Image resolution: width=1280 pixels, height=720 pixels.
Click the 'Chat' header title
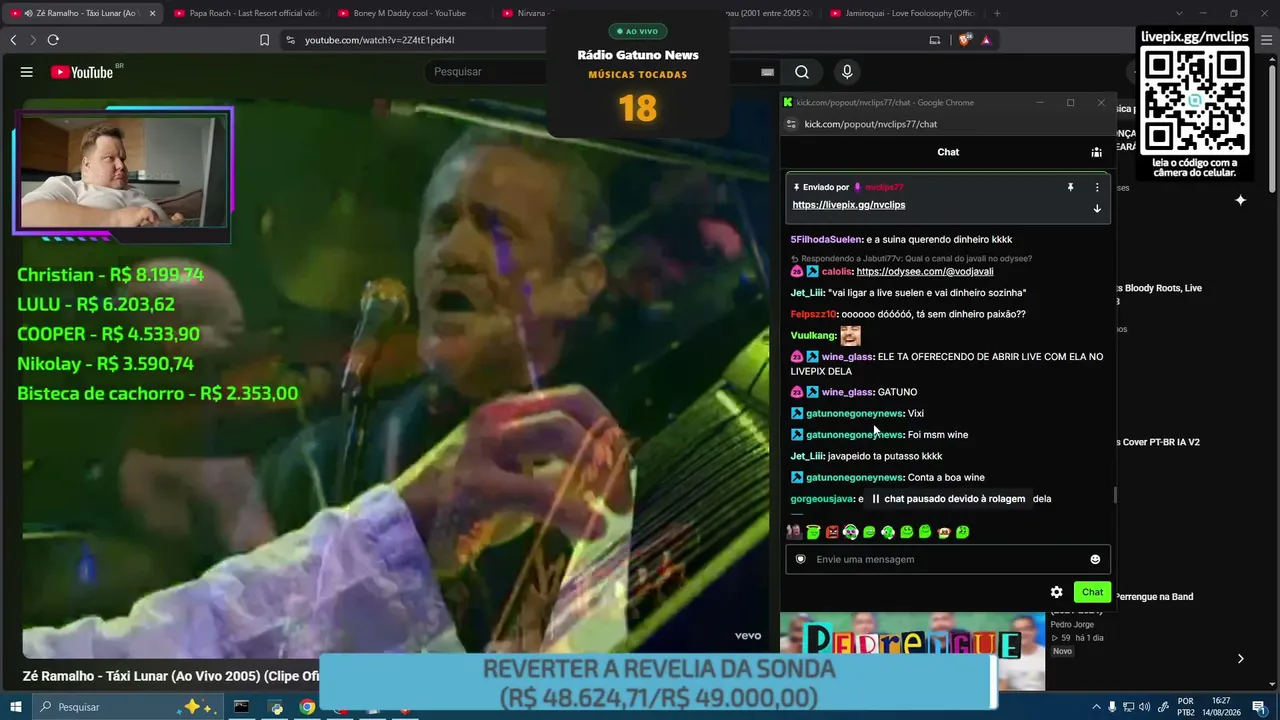tap(948, 152)
